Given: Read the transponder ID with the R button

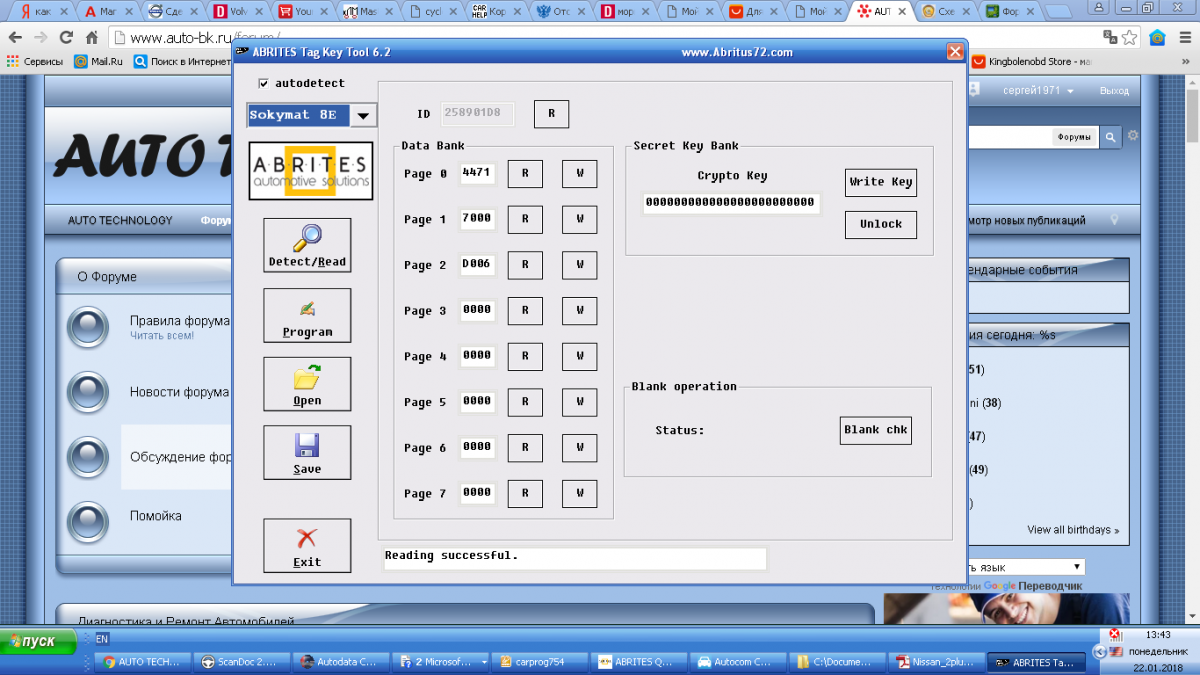Looking at the screenshot, I should tap(551, 114).
